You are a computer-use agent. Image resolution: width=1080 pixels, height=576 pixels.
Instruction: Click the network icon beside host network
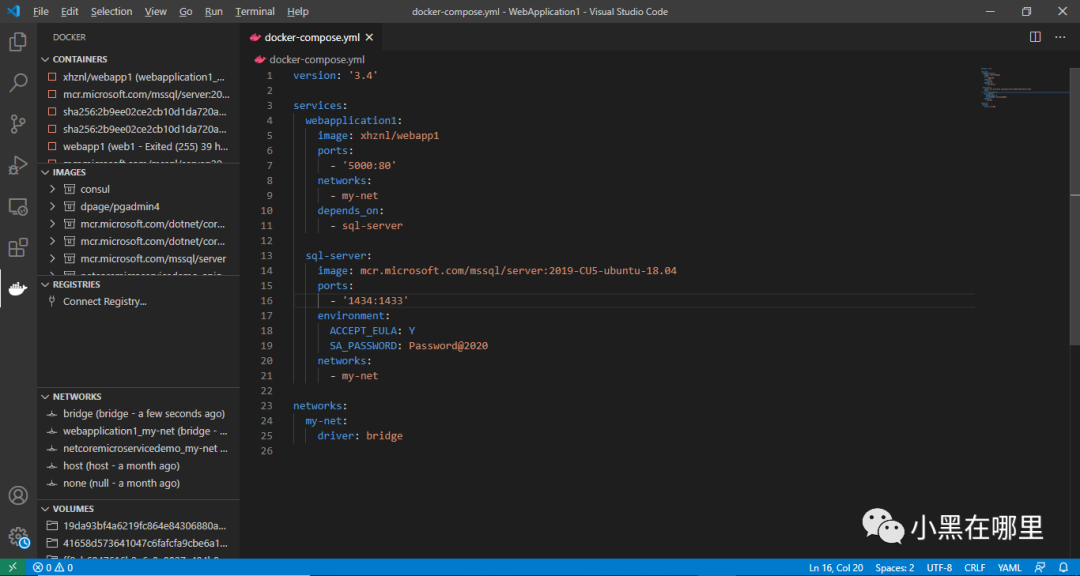pyautogui.click(x=52, y=466)
